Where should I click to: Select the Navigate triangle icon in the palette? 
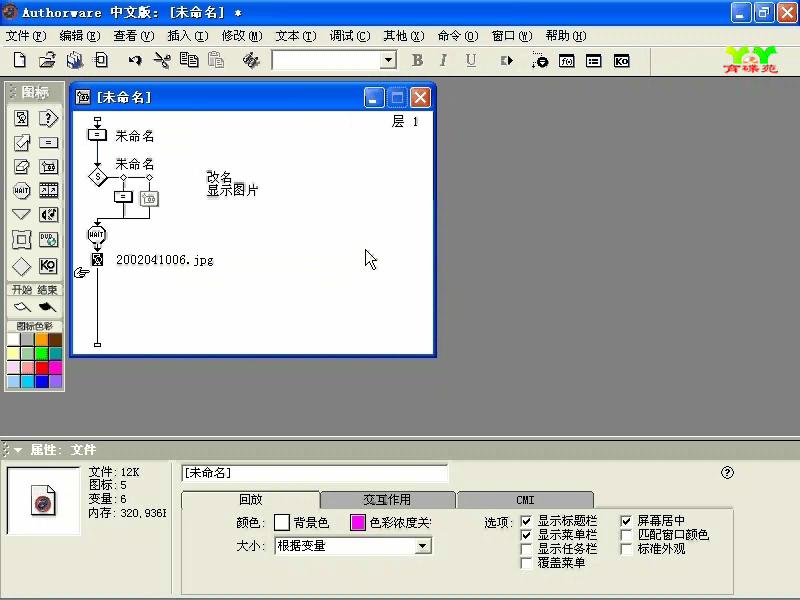click(21, 214)
